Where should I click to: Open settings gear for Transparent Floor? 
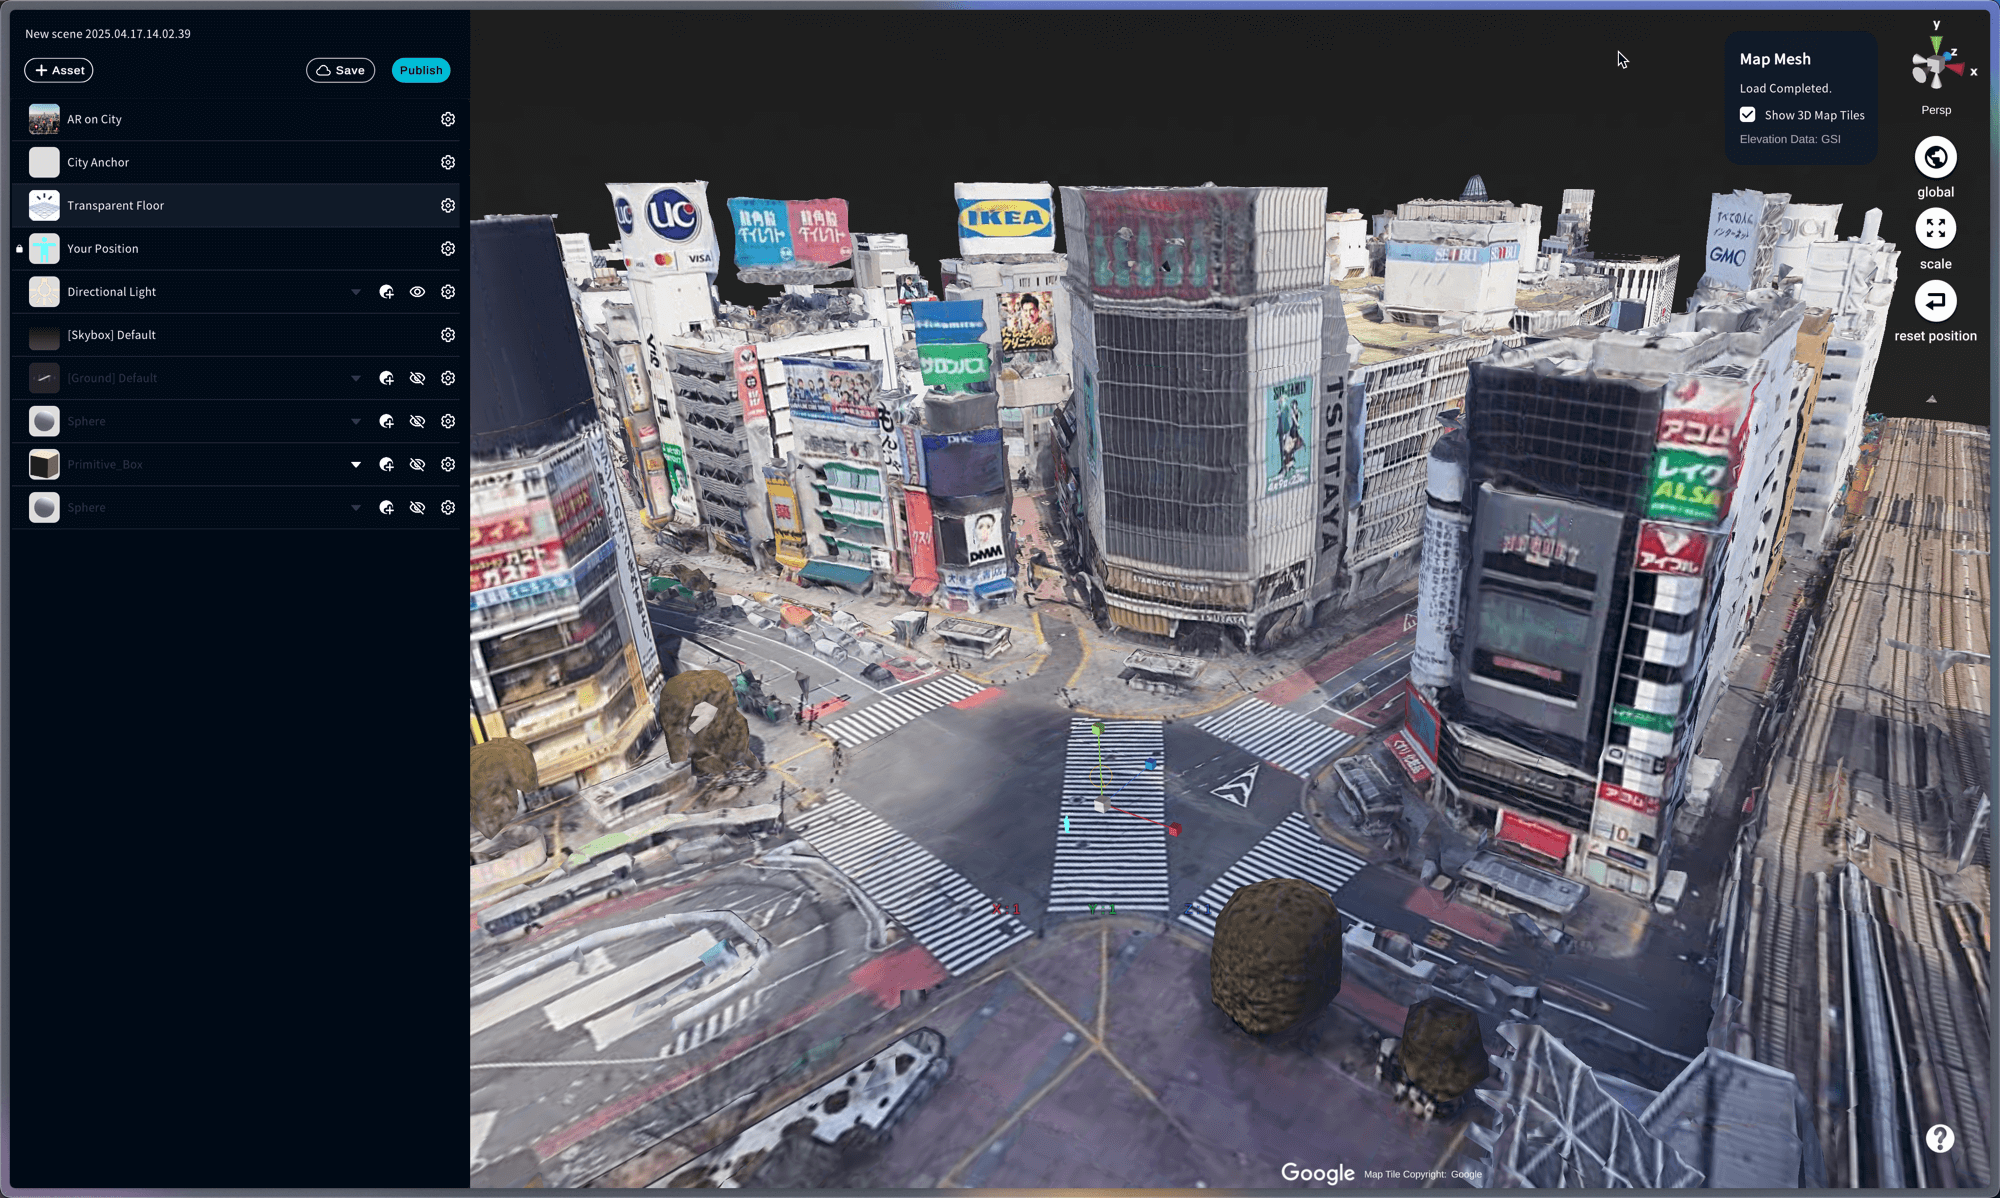(x=448, y=205)
